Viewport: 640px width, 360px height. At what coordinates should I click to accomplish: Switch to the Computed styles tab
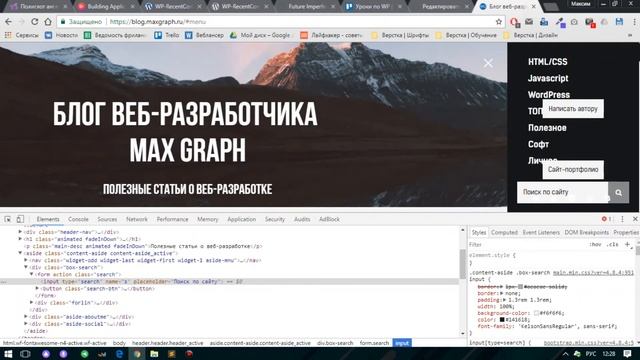coord(504,232)
